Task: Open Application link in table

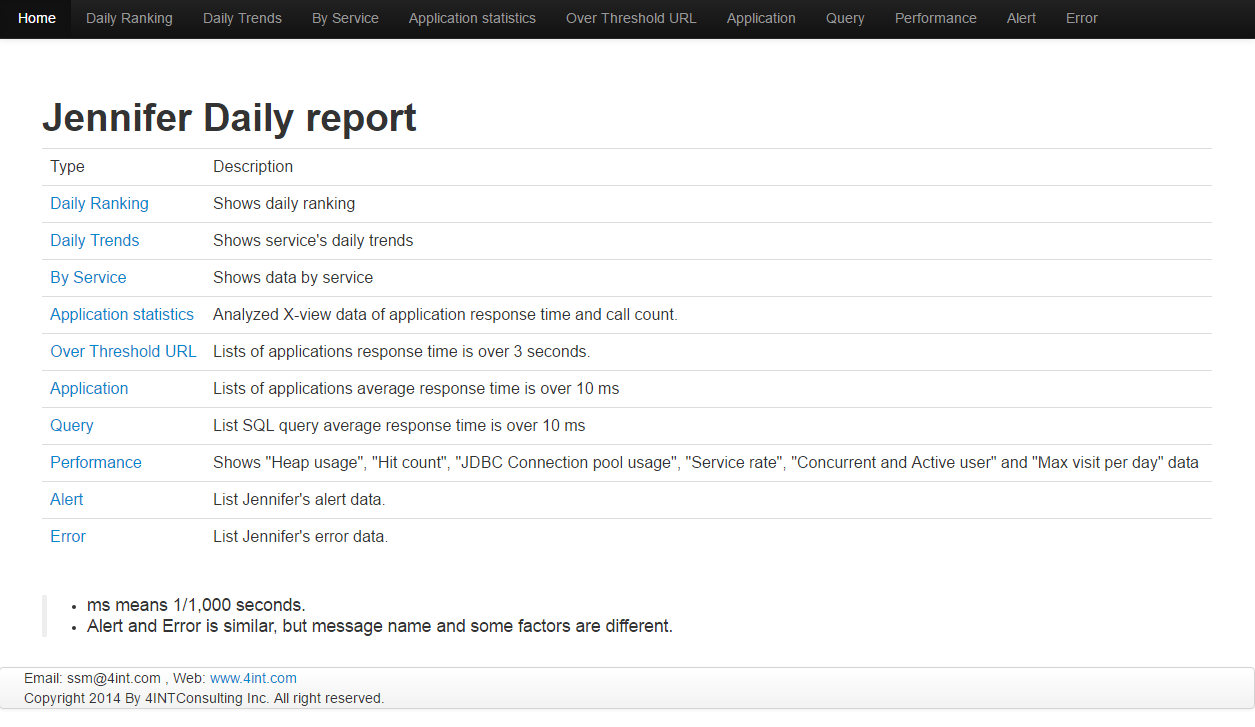Action: (x=89, y=388)
